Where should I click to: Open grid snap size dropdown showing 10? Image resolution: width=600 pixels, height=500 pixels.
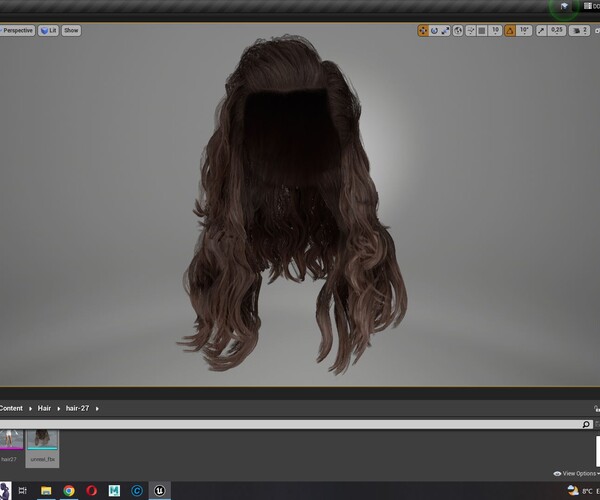coord(495,31)
